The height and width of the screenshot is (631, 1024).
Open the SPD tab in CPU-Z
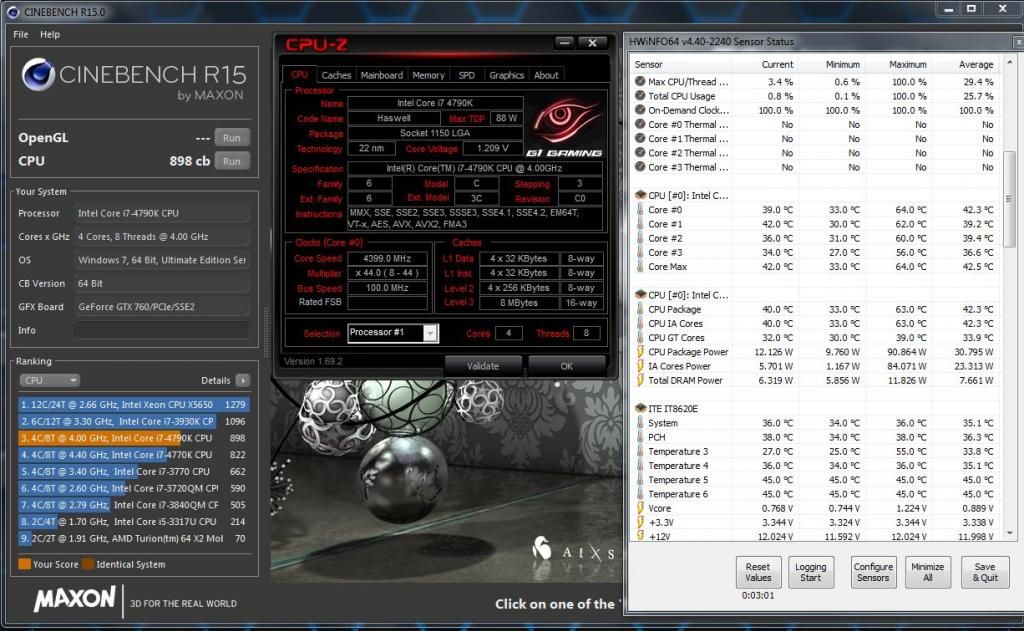click(466, 75)
